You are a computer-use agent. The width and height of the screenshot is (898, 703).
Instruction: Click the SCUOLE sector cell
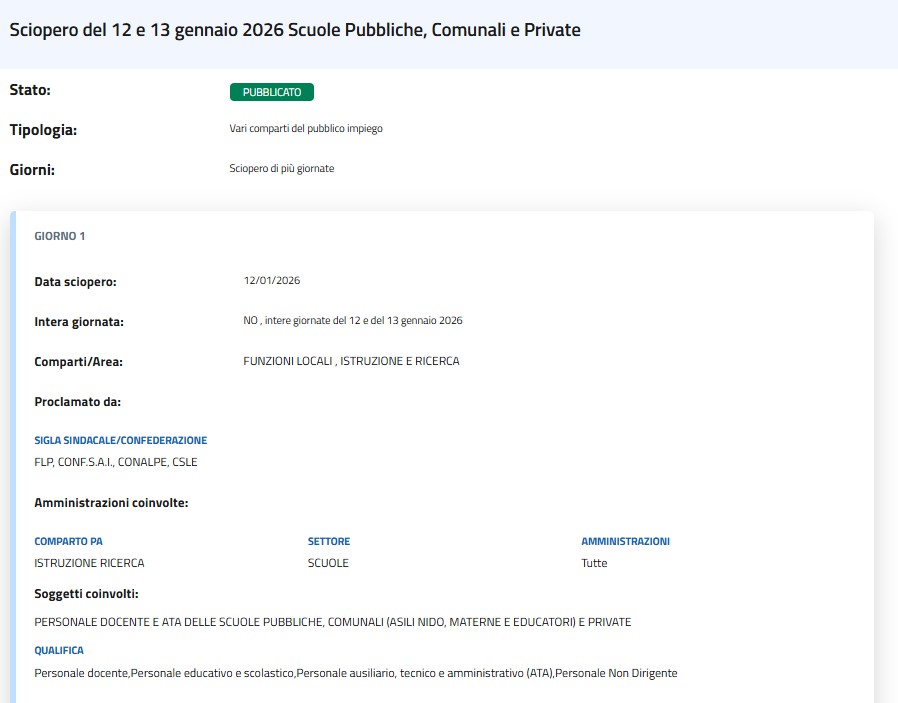coord(328,563)
